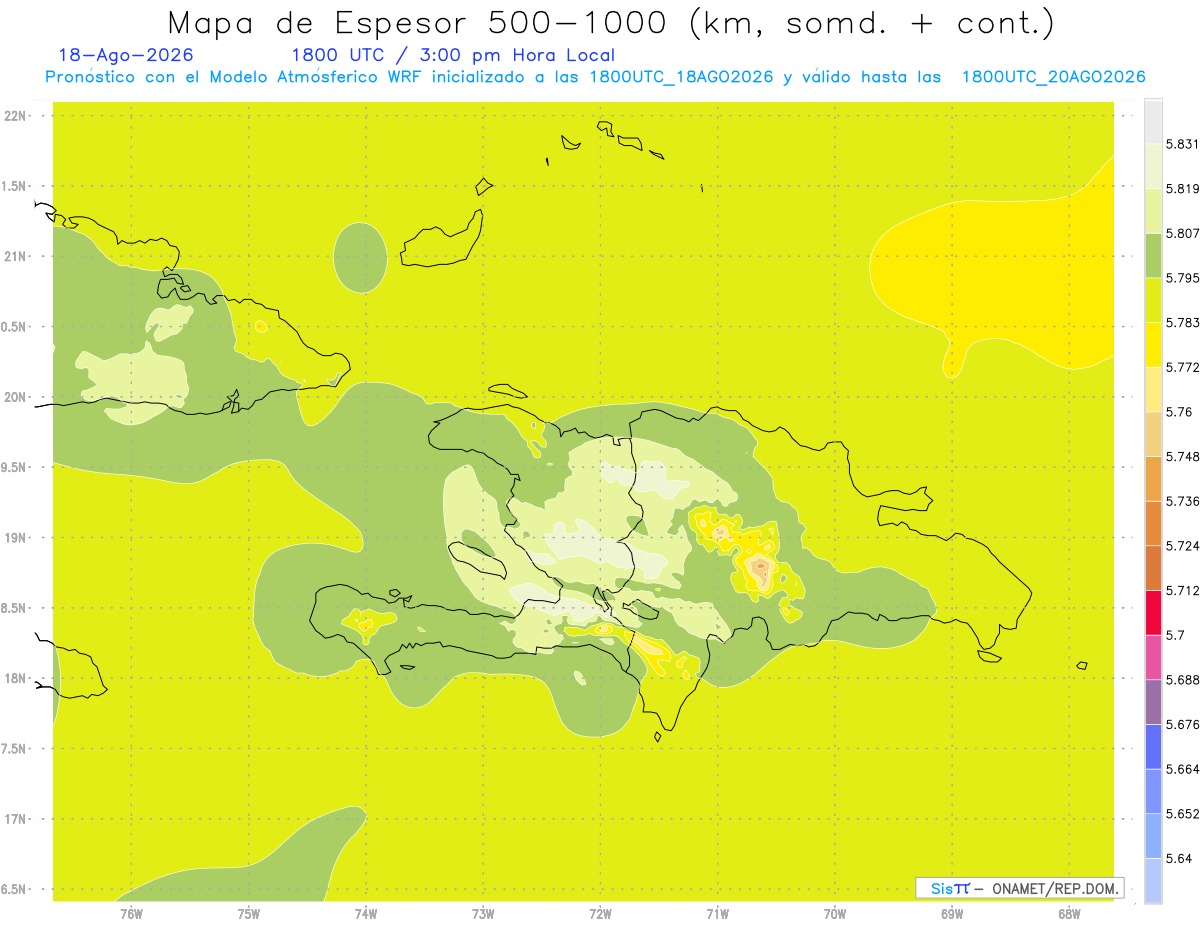Select the bright yellow swatch between 5.772 and 5.783
This screenshot has height=927, width=1200.
1153,345
